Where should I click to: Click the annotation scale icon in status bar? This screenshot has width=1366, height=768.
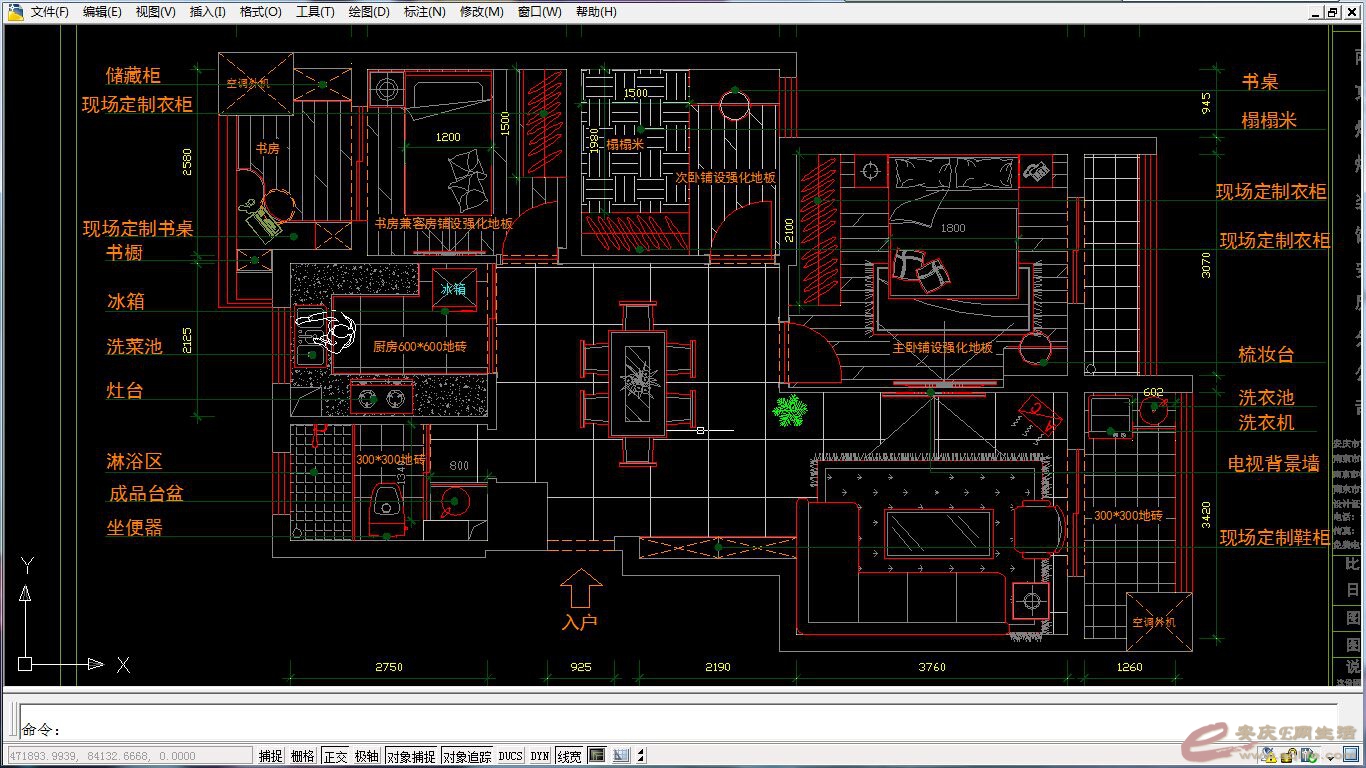click(x=620, y=756)
